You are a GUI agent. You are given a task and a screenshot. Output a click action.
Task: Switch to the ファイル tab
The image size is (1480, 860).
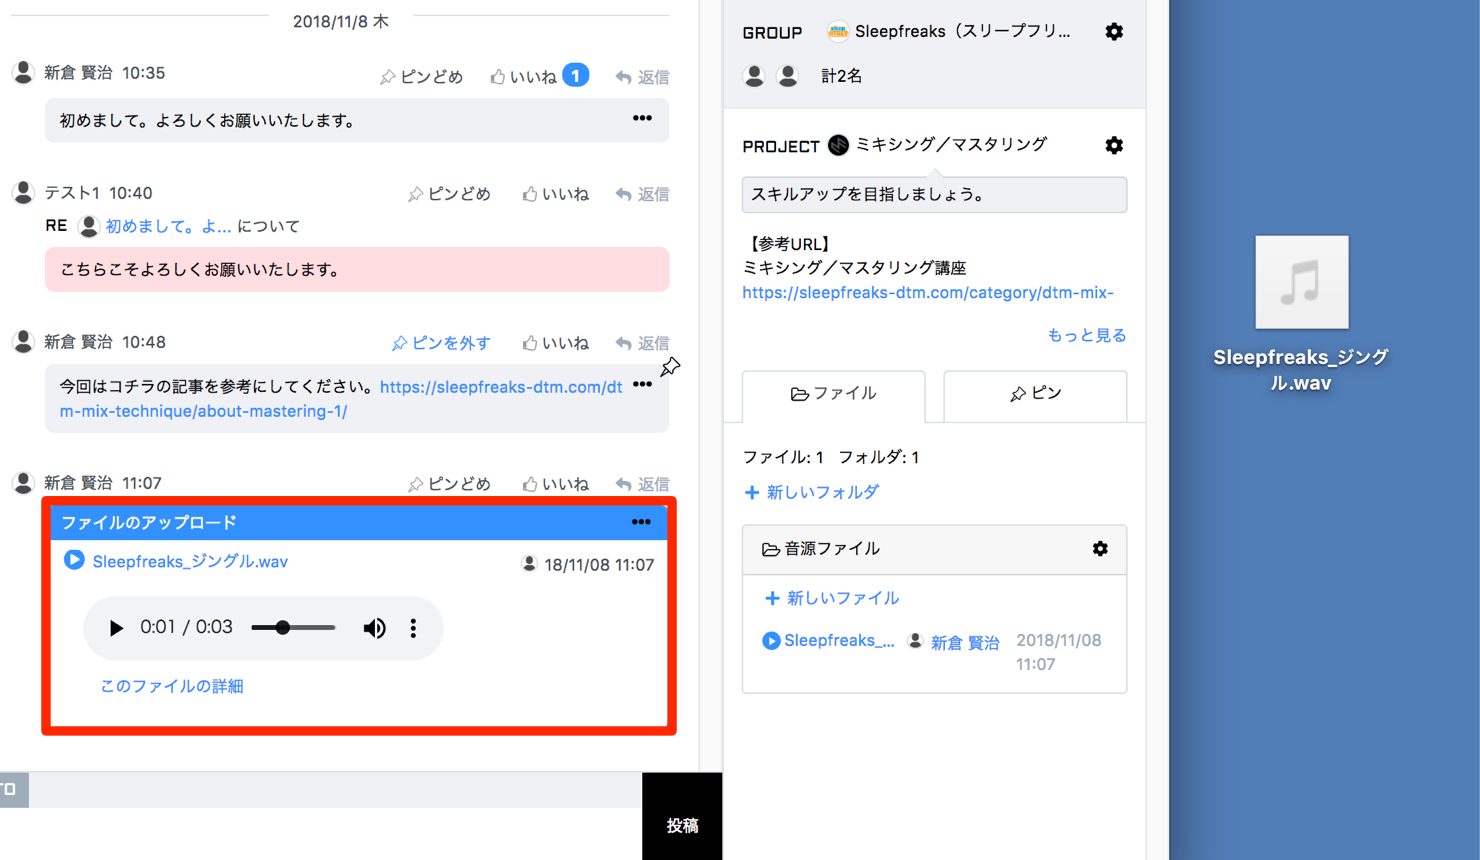(834, 394)
